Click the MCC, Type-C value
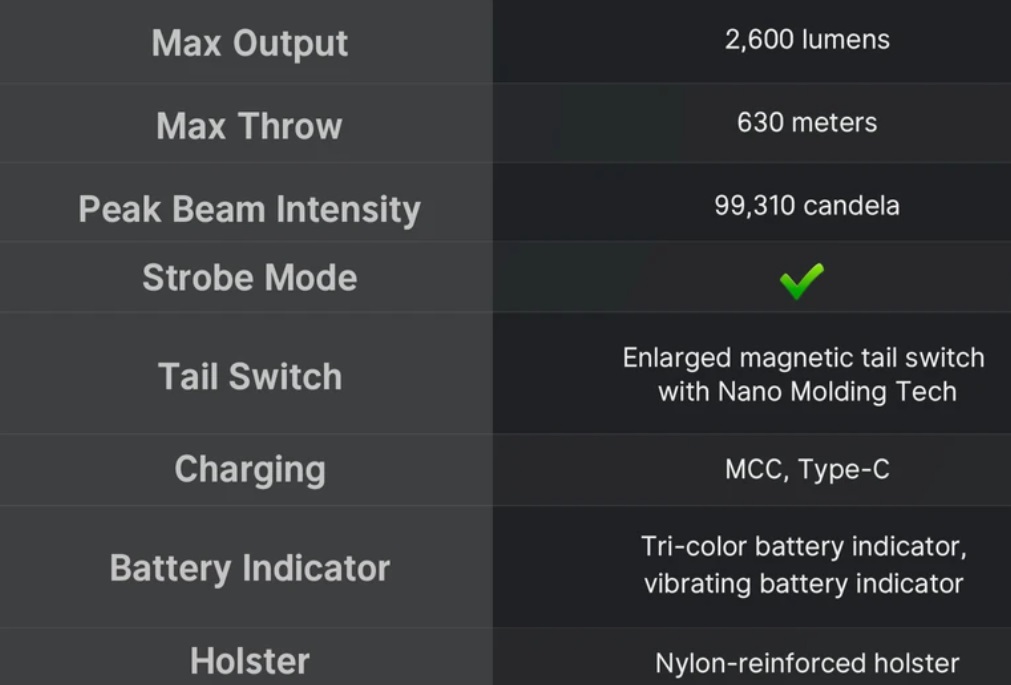1011x685 pixels. 807,469
